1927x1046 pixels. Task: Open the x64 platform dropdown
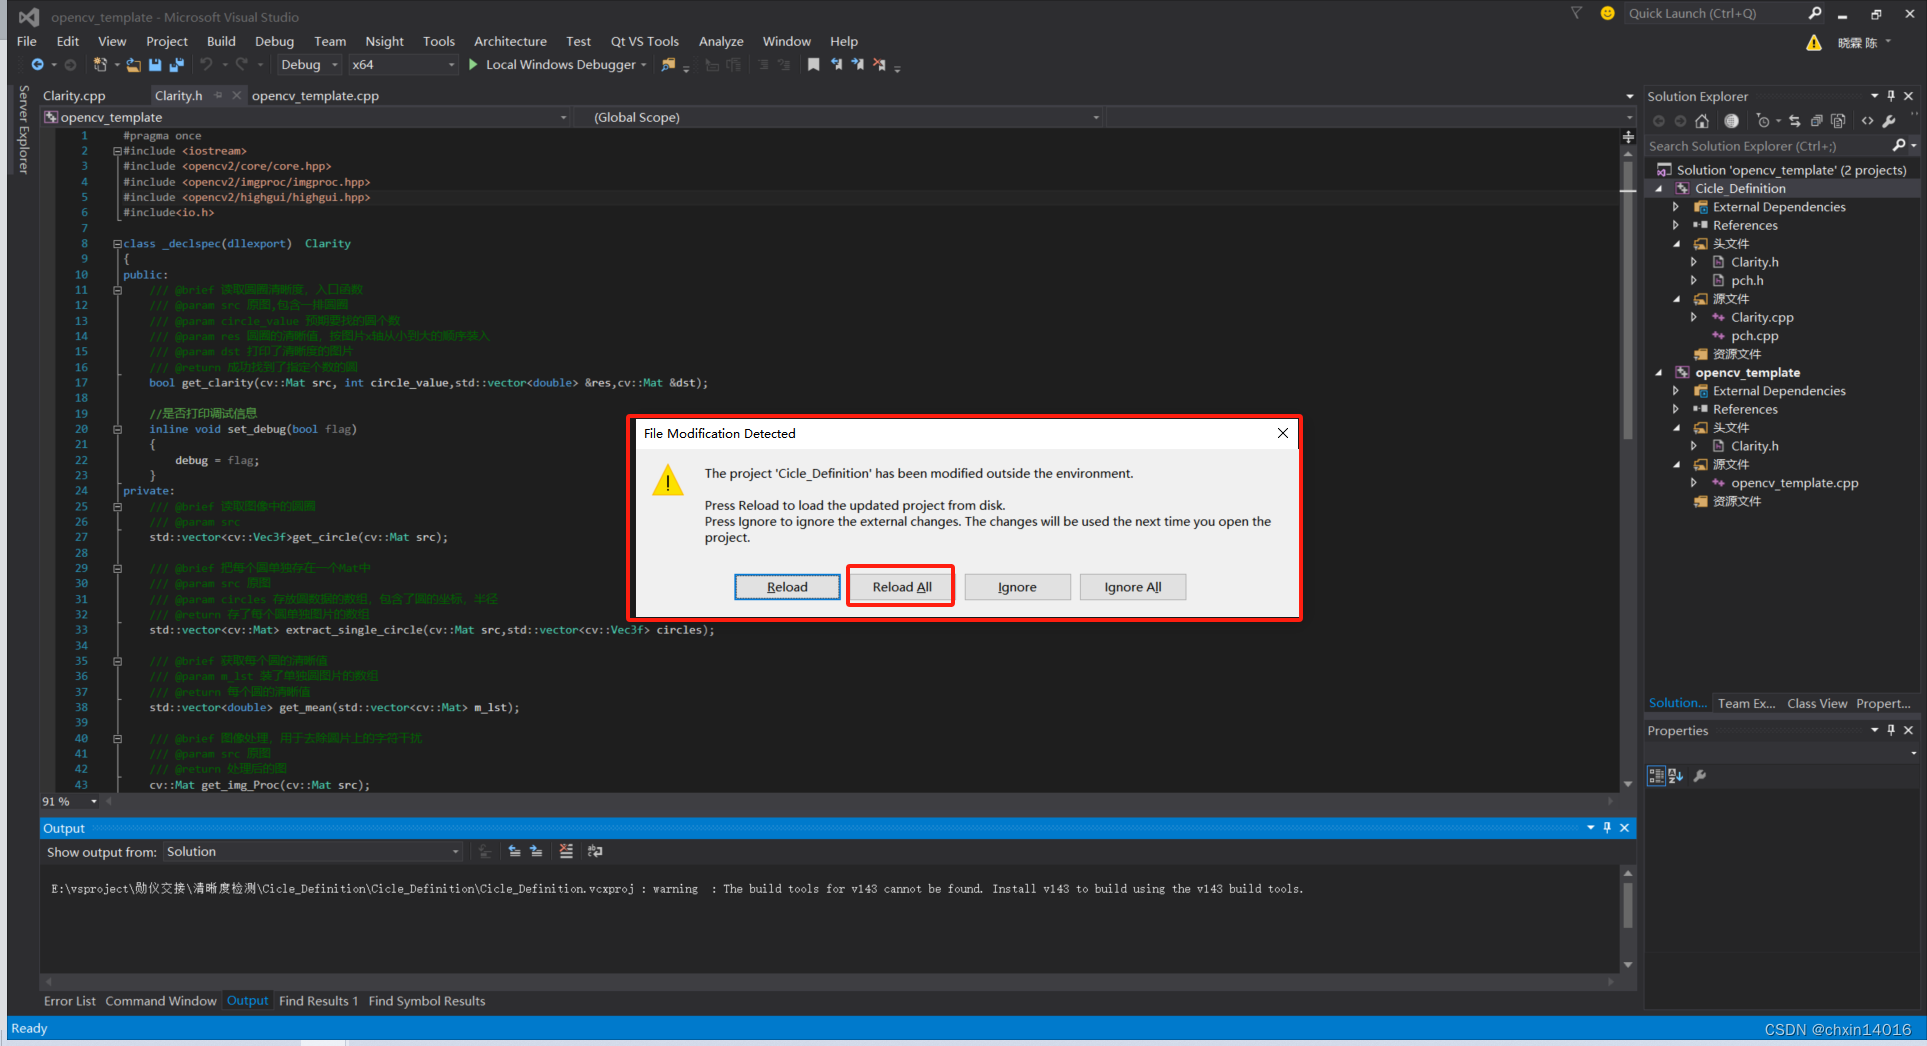(450, 64)
